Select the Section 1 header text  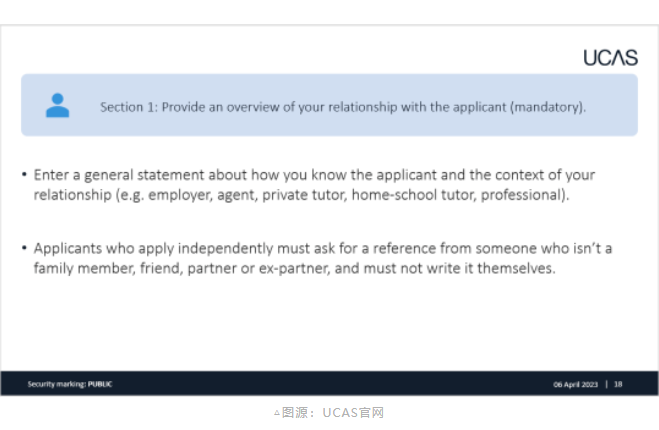[x=343, y=107]
